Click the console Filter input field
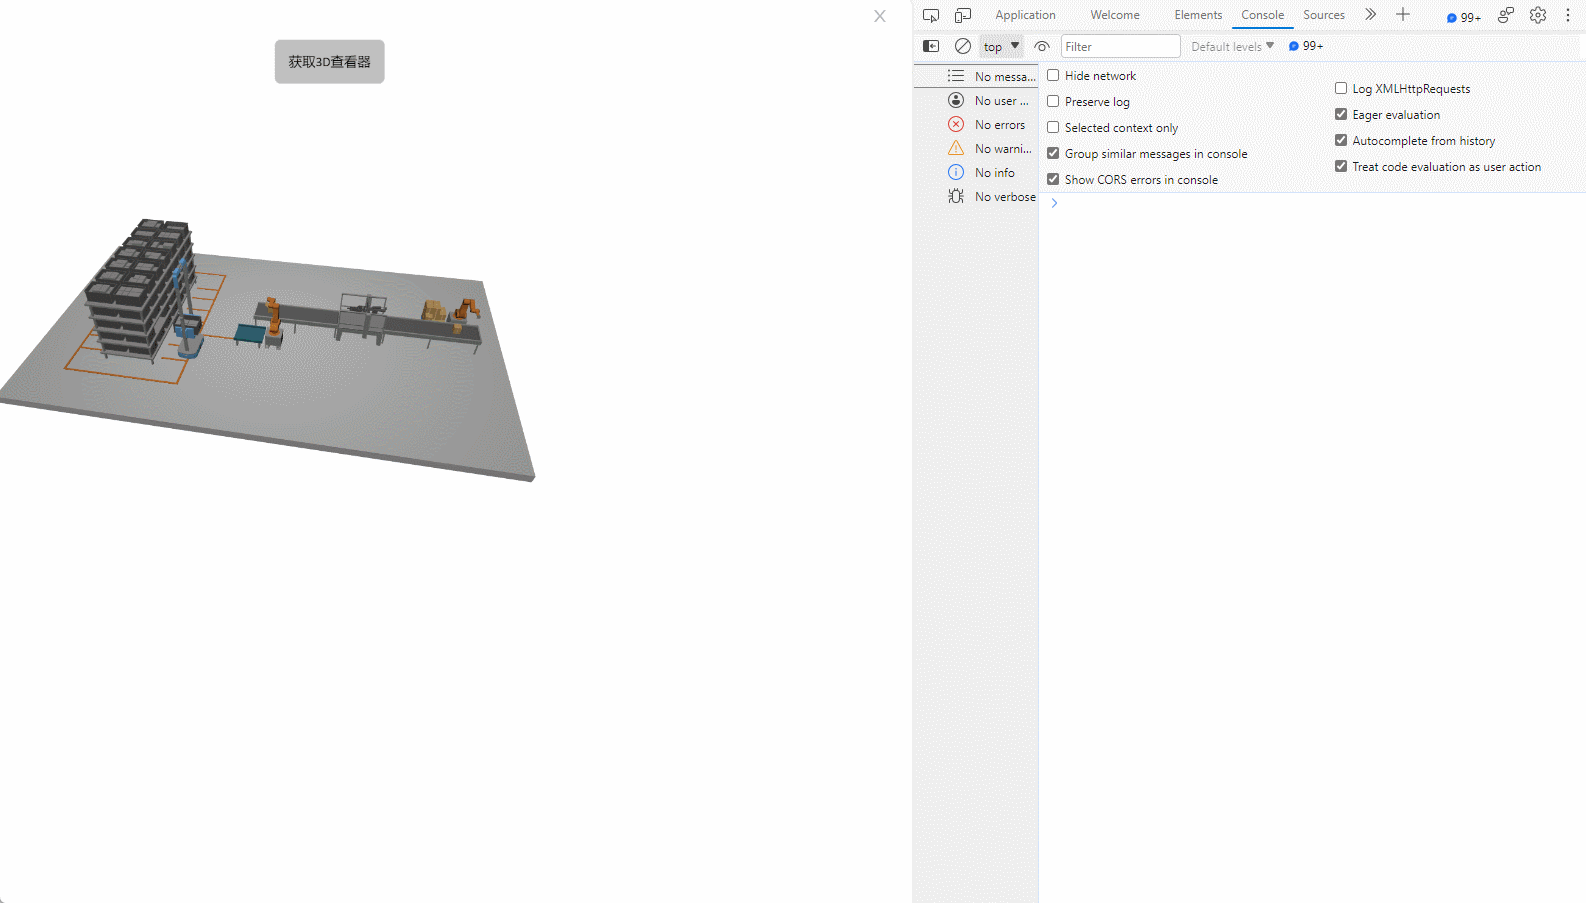Screen dimensions: 1586x903 tap(1120, 46)
